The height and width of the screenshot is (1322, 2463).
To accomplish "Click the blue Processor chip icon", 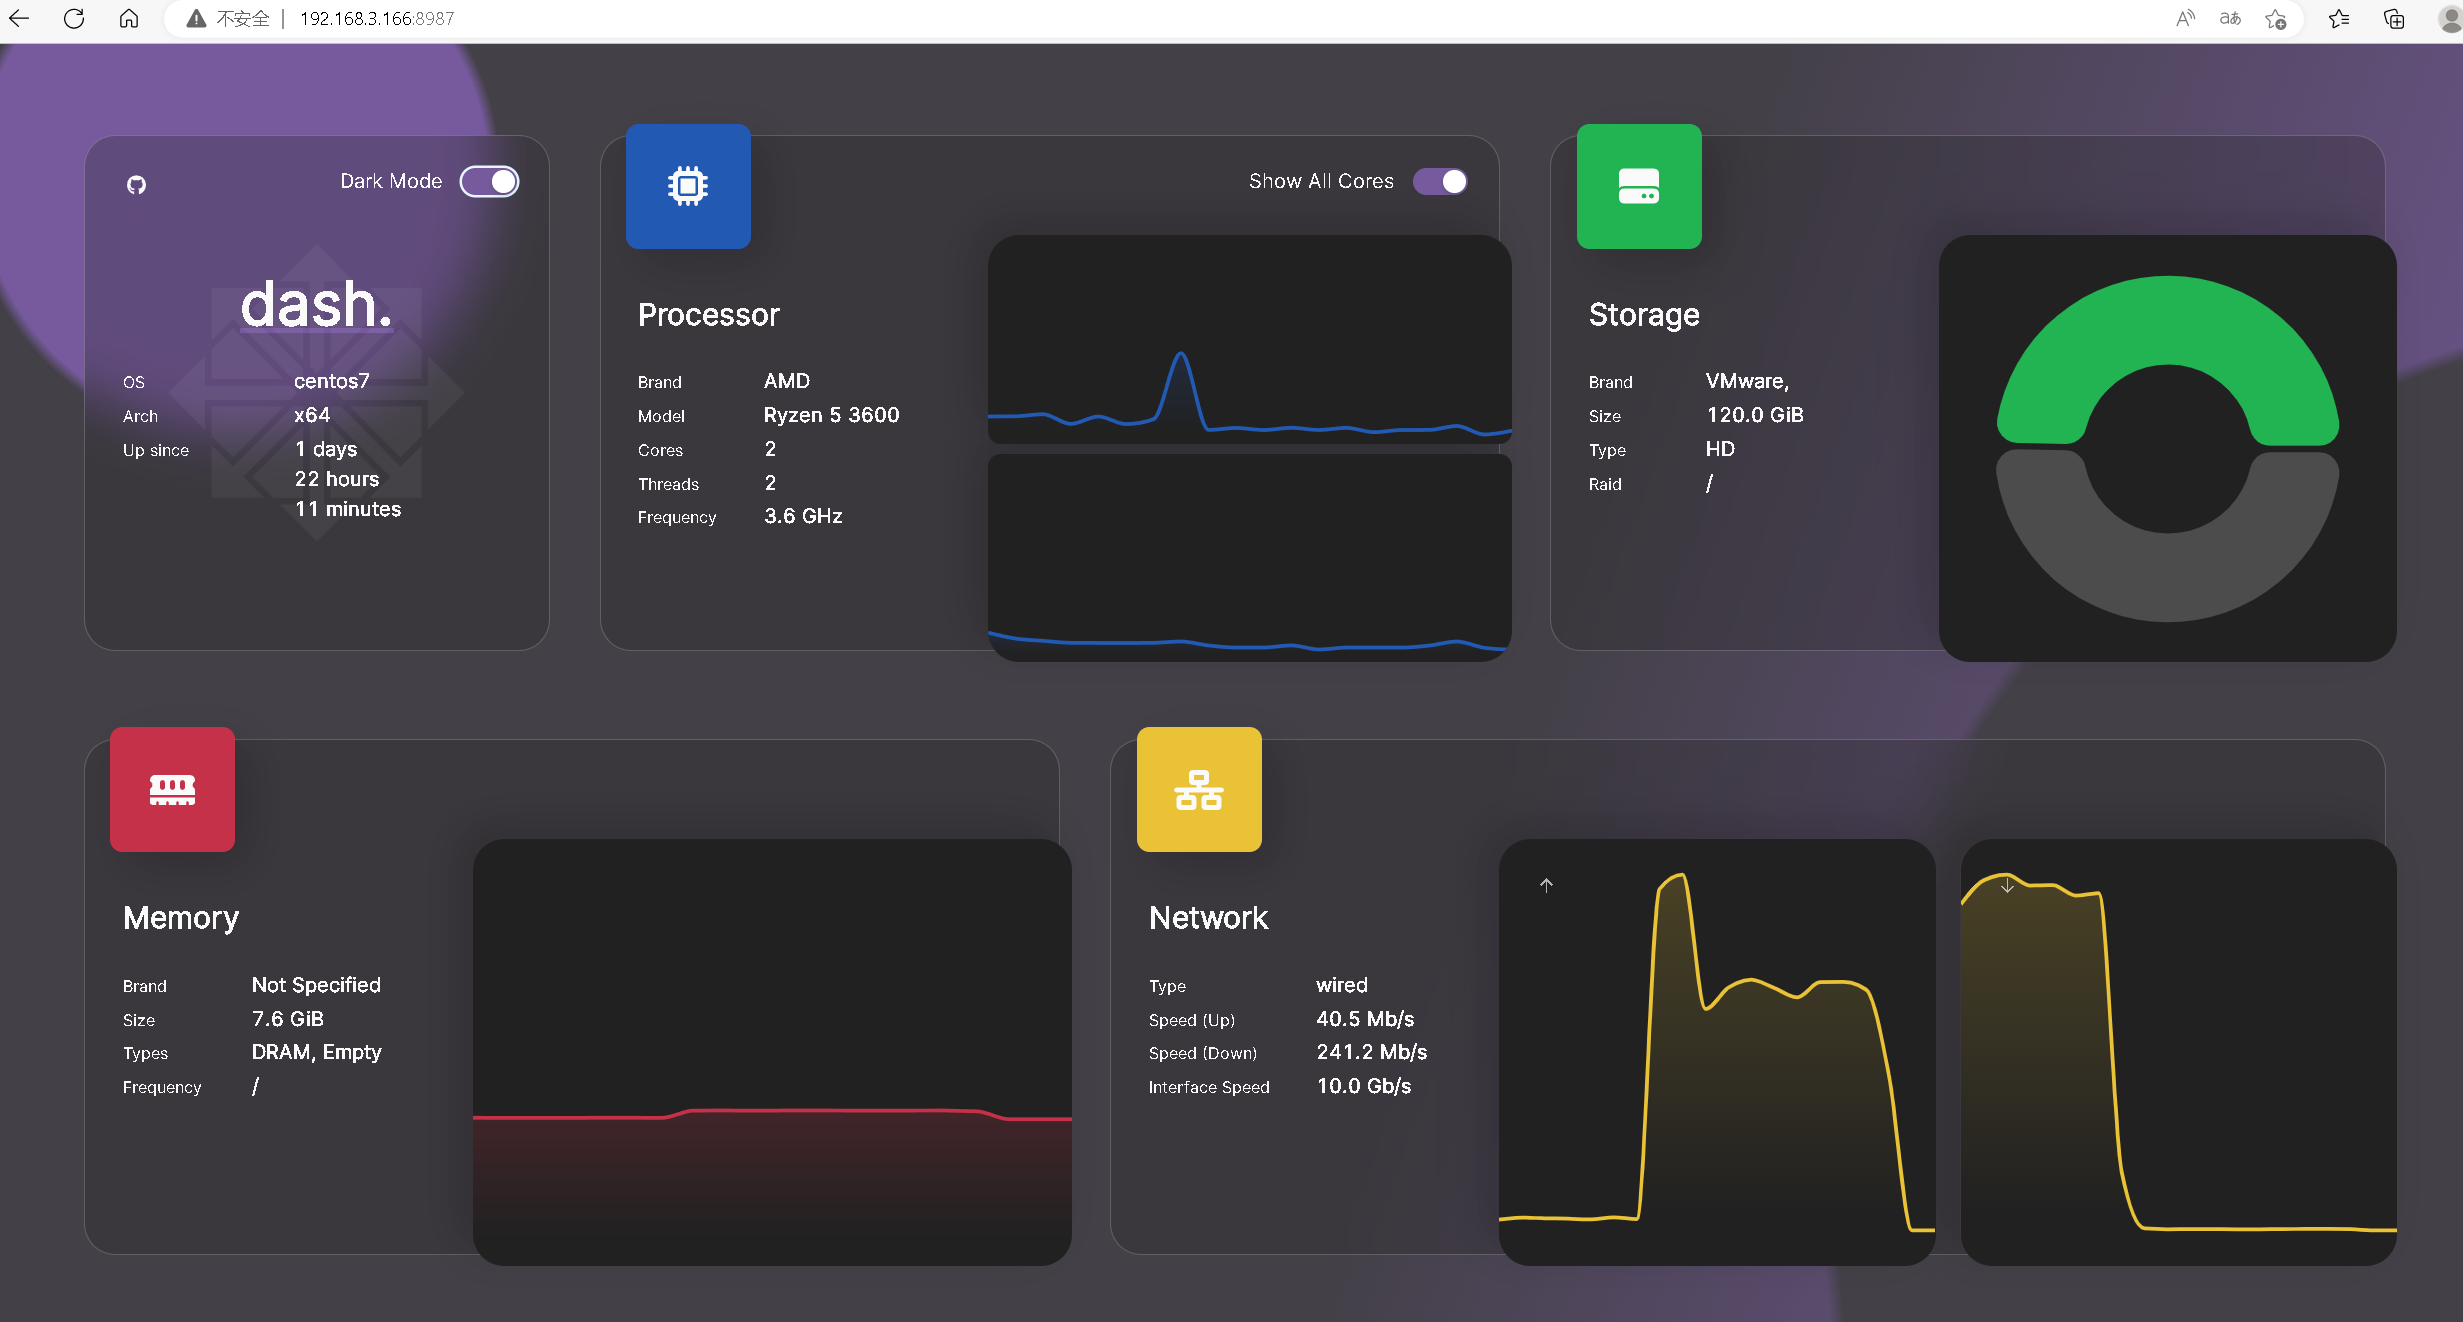I will point(688,186).
